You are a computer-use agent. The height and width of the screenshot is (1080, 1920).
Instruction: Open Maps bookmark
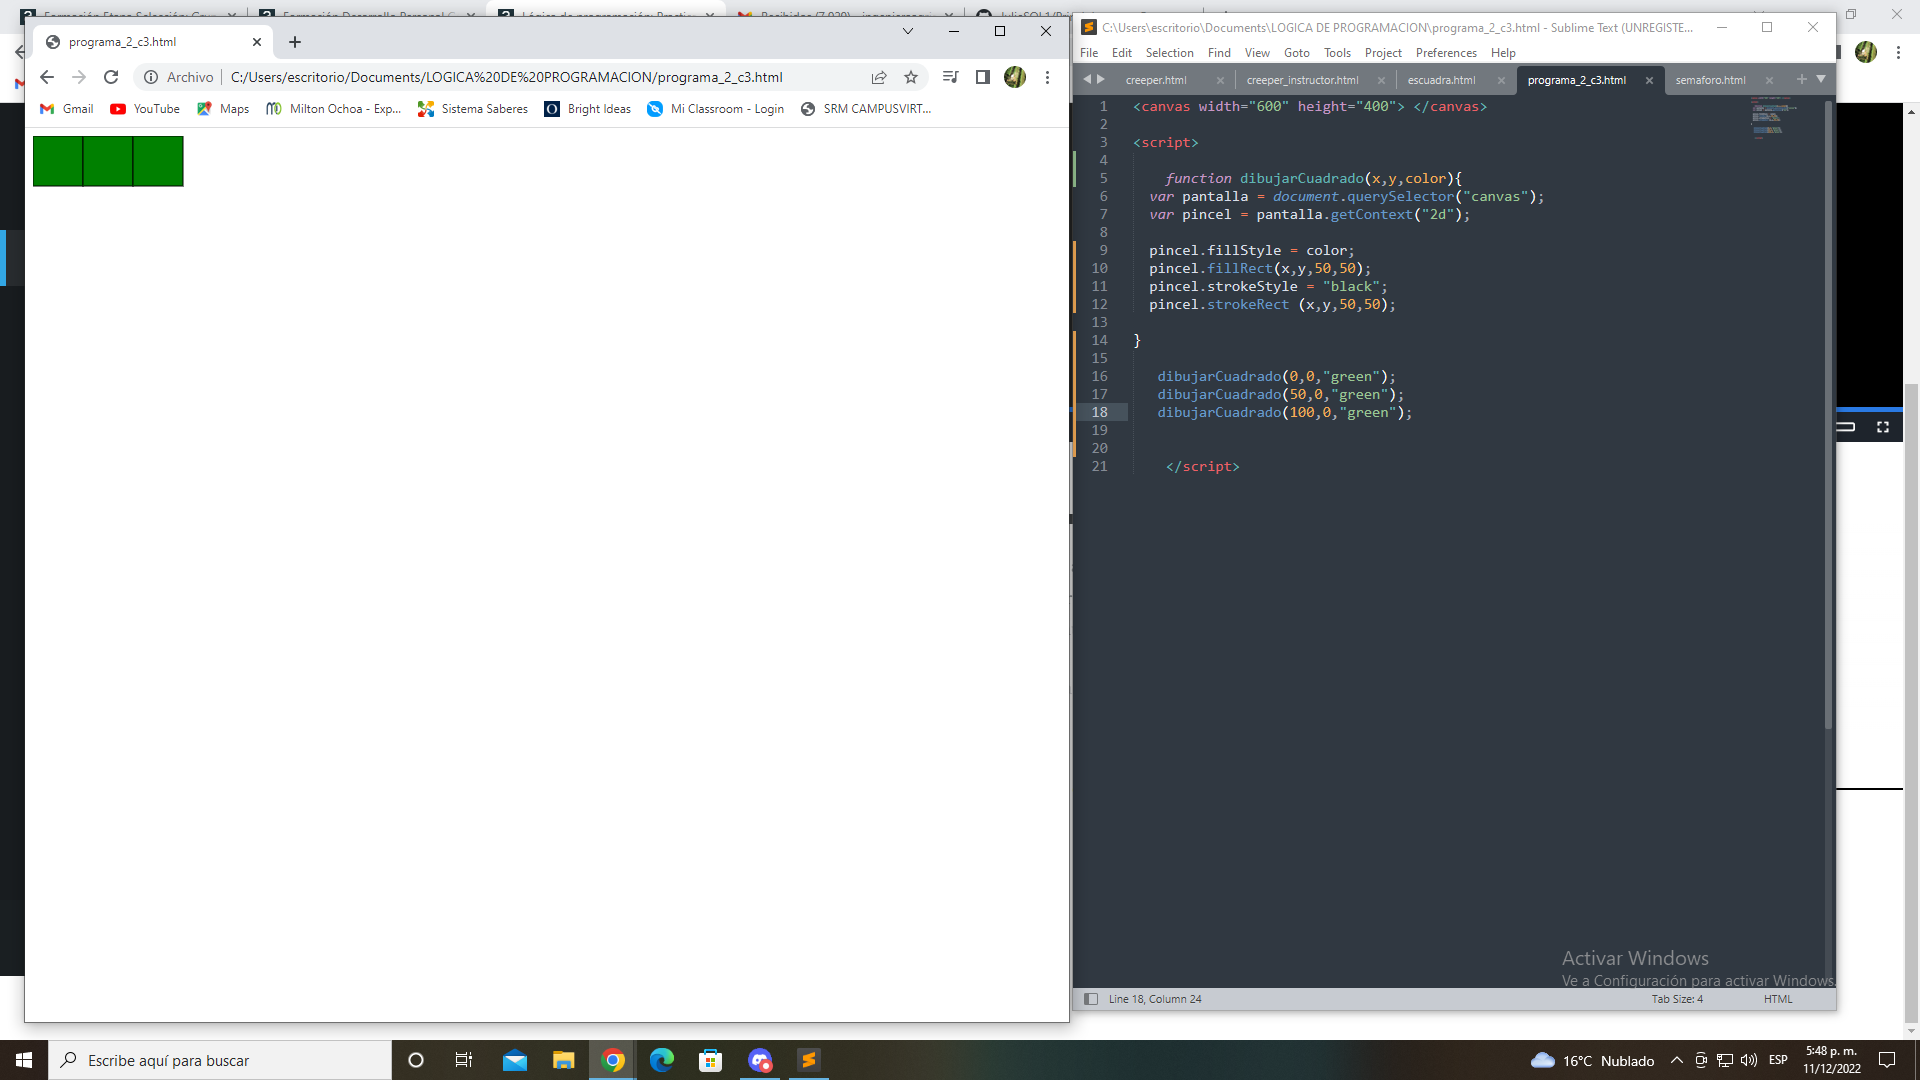(x=223, y=109)
